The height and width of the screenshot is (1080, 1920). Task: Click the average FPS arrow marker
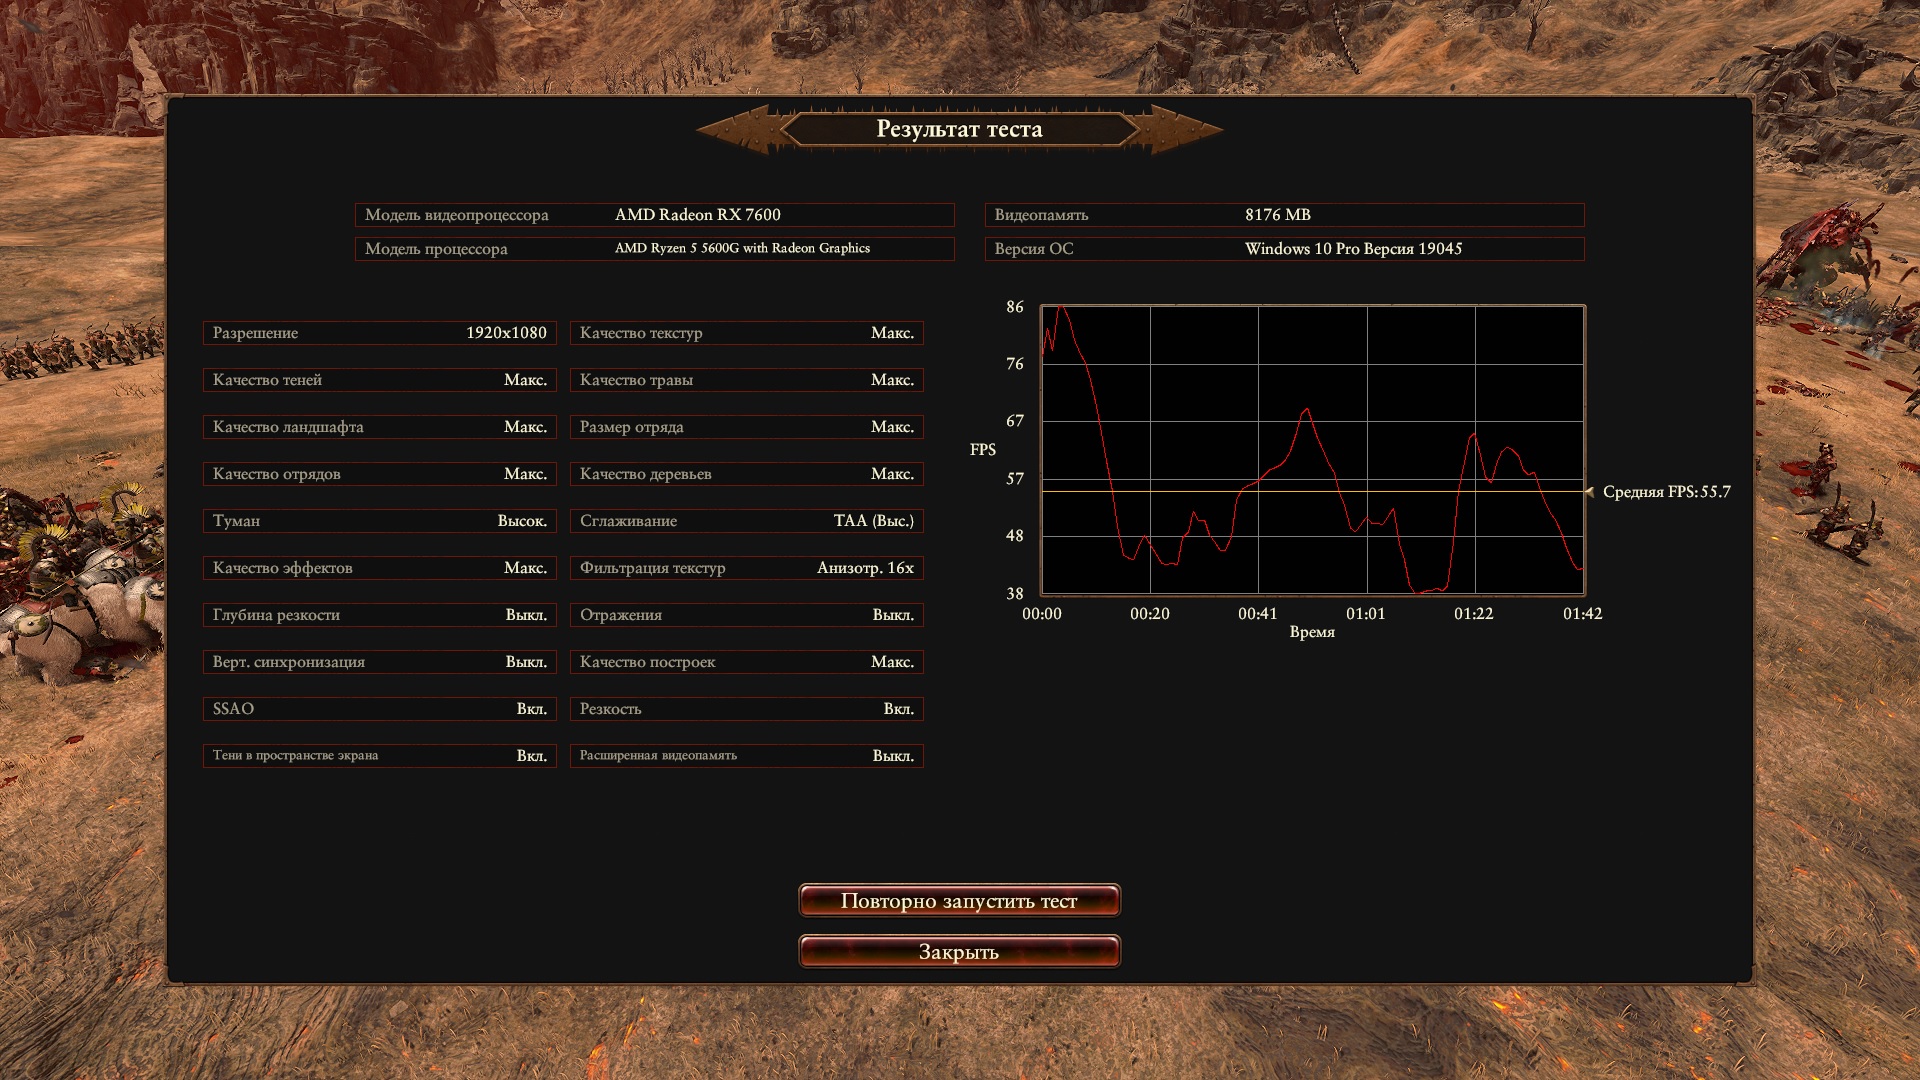point(1589,491)
